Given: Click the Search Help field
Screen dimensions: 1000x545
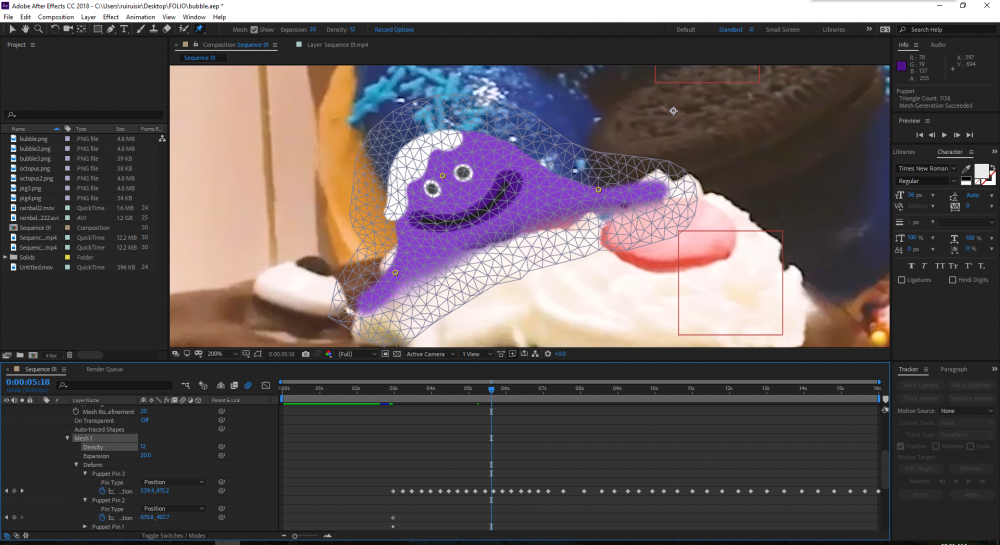Looking at the screenshot, I should (947, 29).
